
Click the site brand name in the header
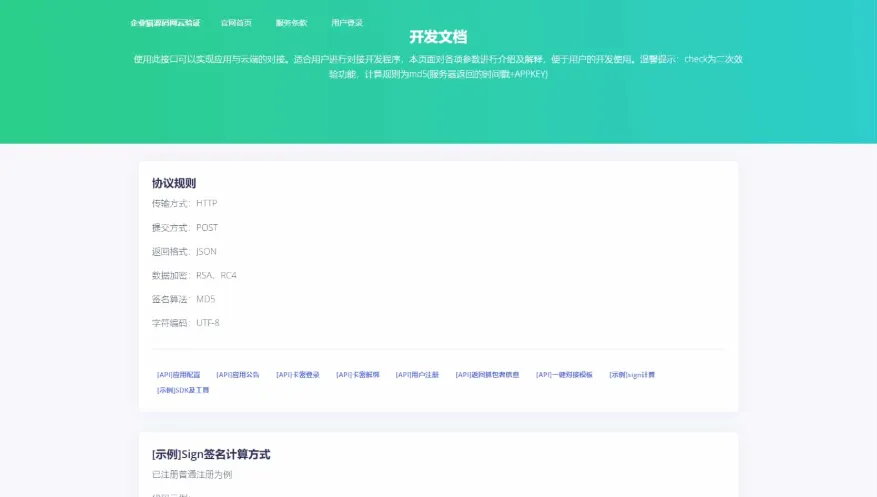(165, 23)
